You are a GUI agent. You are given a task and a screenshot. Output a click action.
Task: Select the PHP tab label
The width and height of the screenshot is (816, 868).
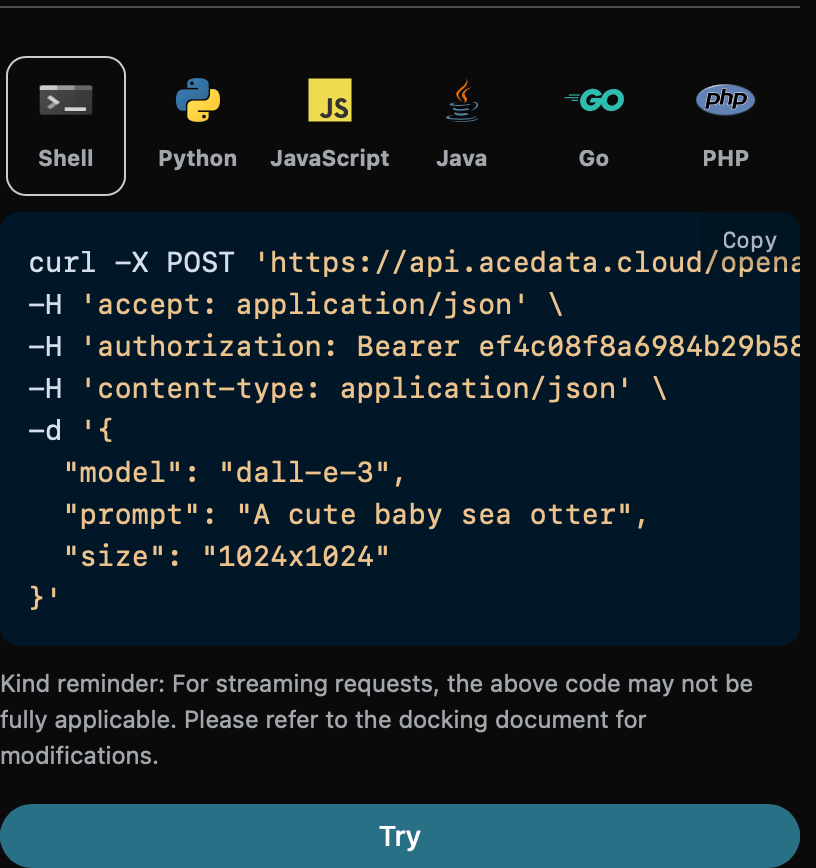pyautogui.click(x=725, y=158)
